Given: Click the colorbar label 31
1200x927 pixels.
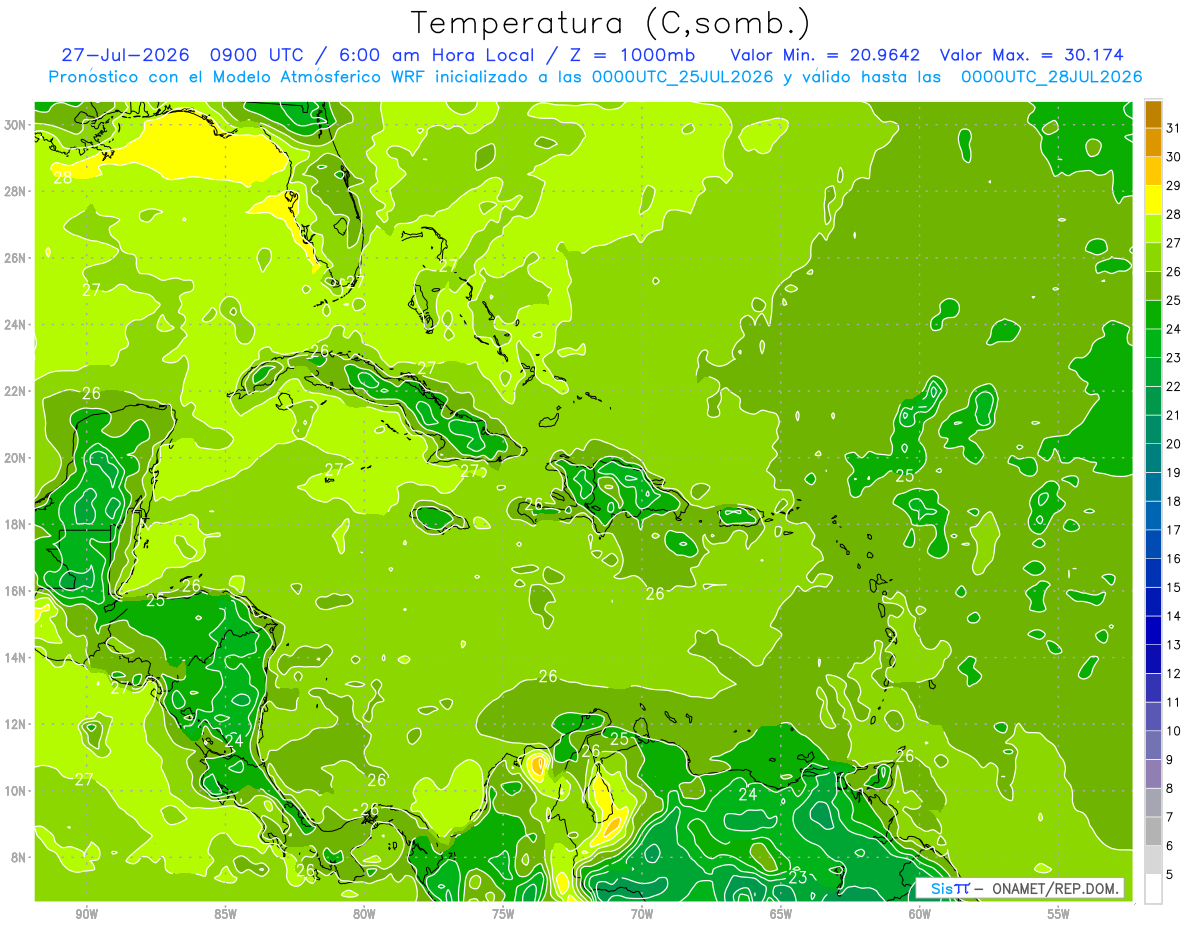Looking at the screenshot, I should pyautogui.click(x=1174, y=127).
